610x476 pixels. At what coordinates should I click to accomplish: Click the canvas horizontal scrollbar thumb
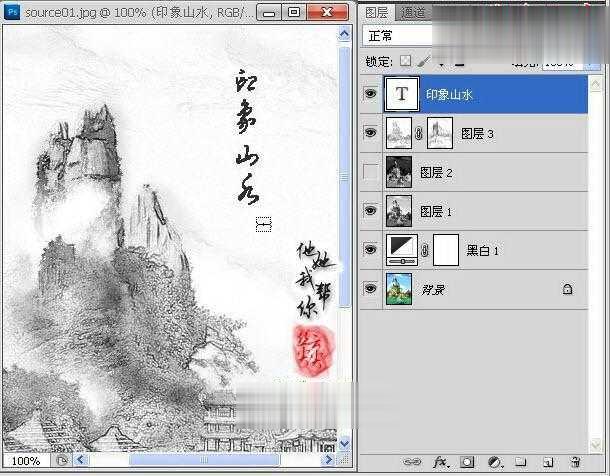(204, 460)
